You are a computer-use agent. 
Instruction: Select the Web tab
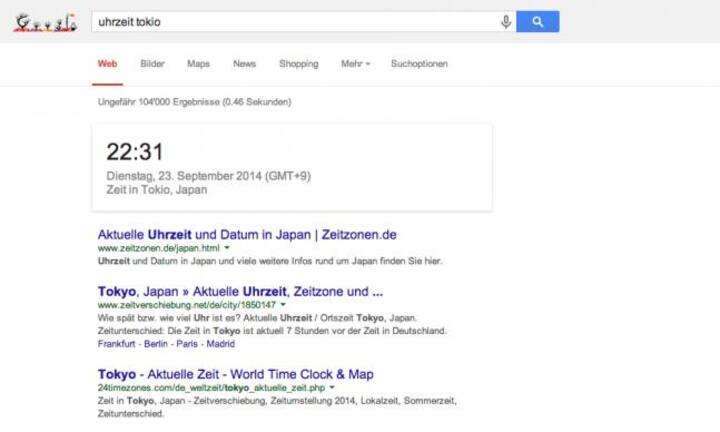(x=107, y=64)
